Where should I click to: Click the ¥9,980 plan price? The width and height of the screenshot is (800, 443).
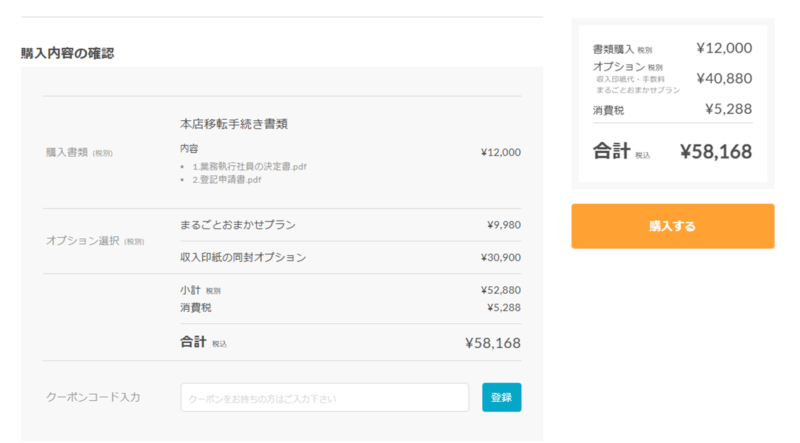503,225
